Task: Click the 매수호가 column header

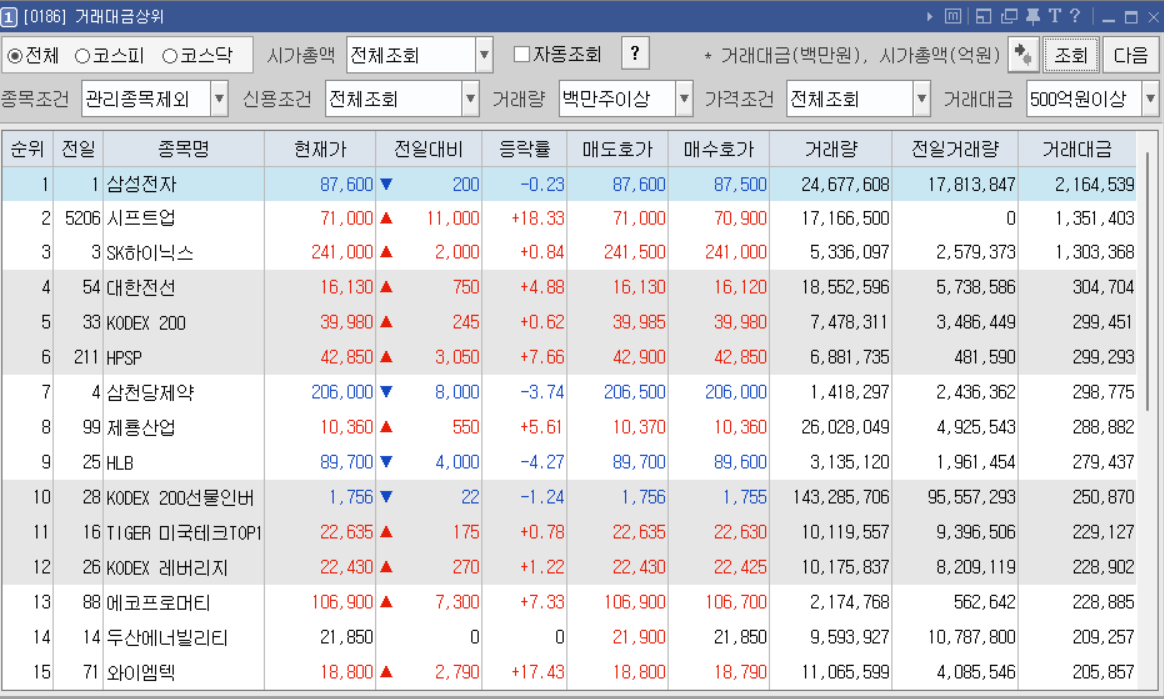Action: click(719, 149)
